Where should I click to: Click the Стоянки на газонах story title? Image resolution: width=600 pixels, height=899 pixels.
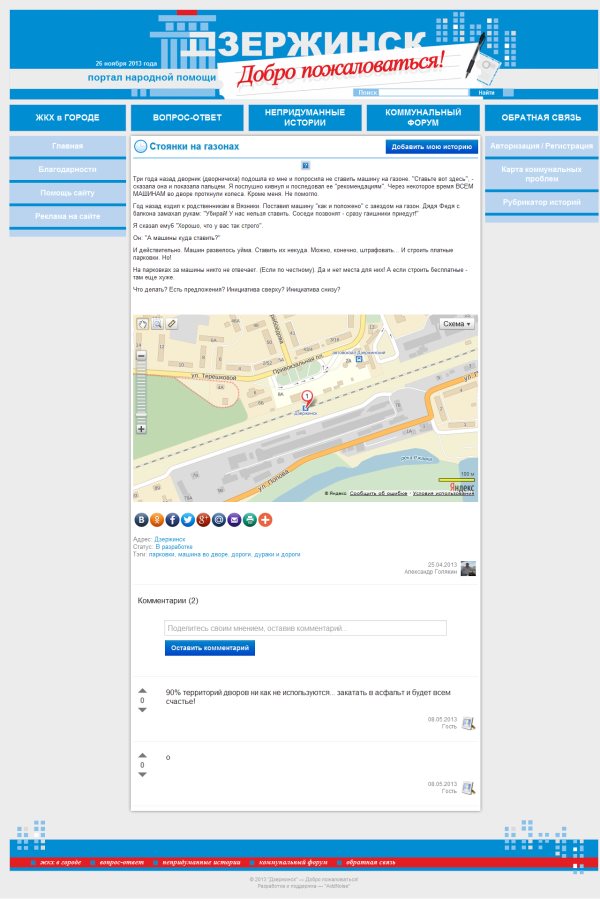[x=194, y=147]
